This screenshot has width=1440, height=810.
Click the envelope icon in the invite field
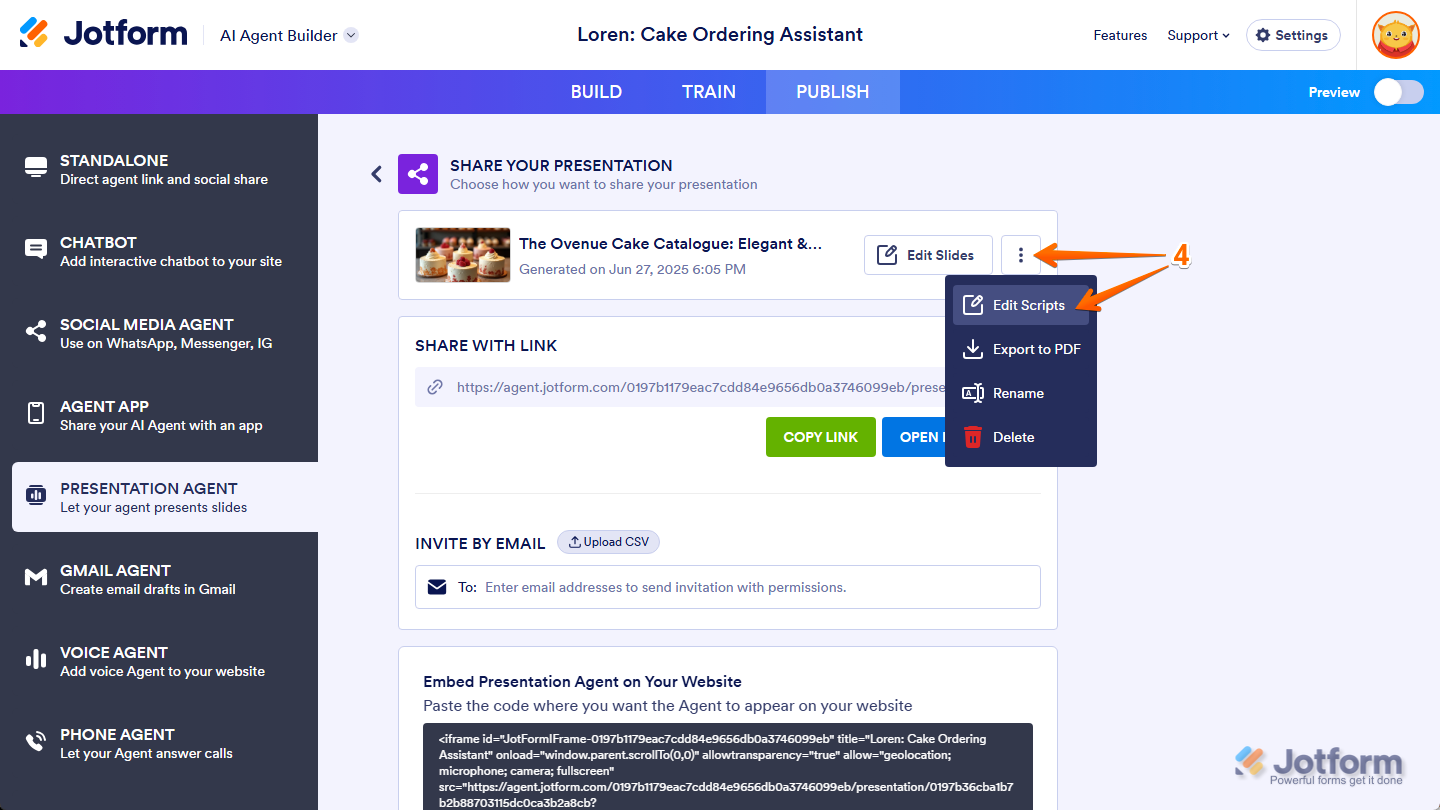point(437,587)
